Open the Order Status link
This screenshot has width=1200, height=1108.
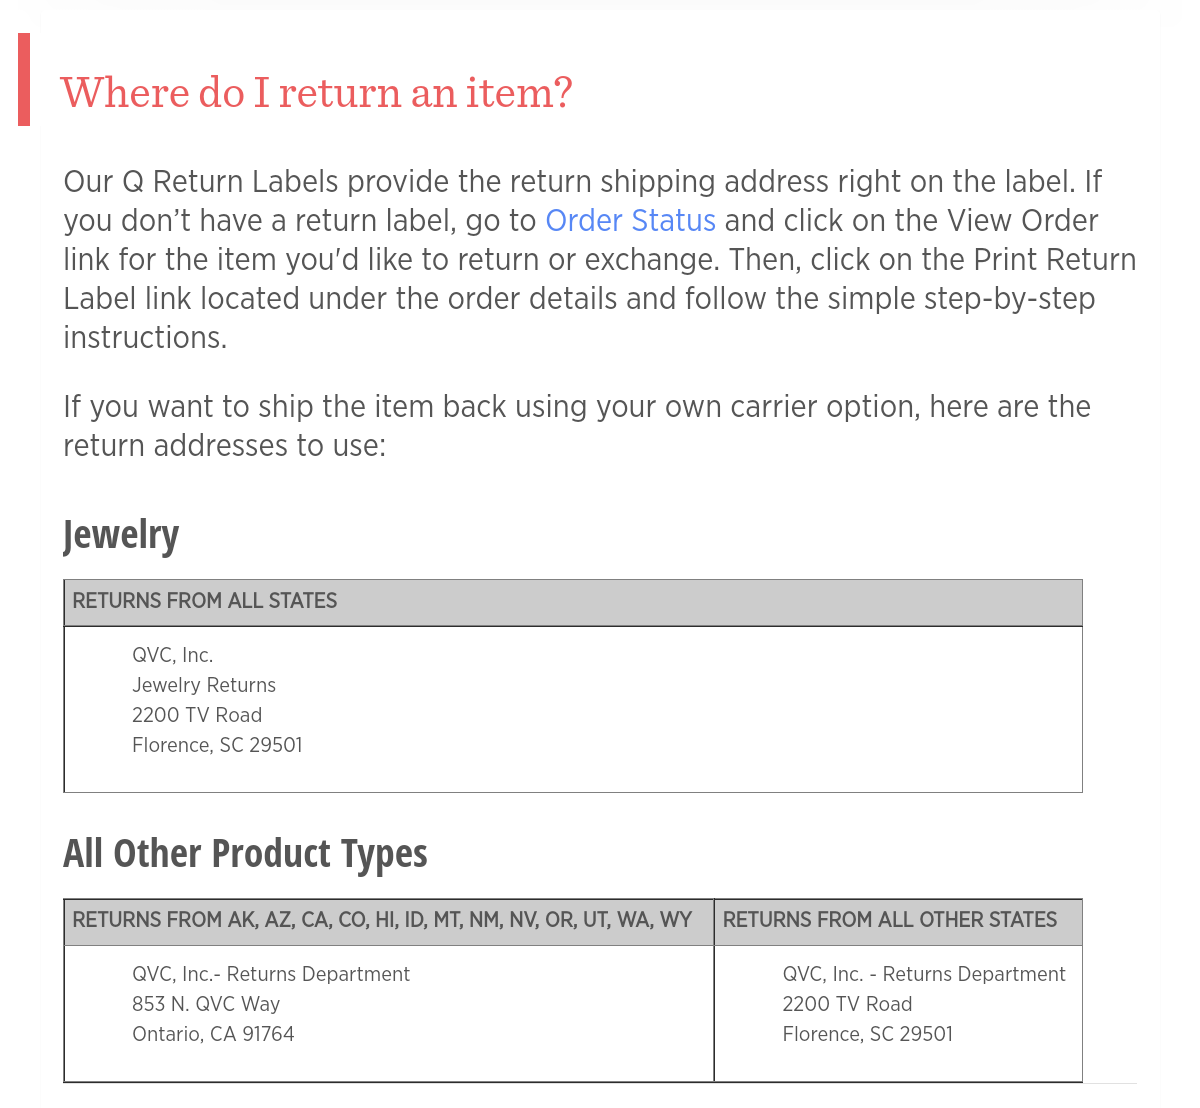tap(630, 220)
